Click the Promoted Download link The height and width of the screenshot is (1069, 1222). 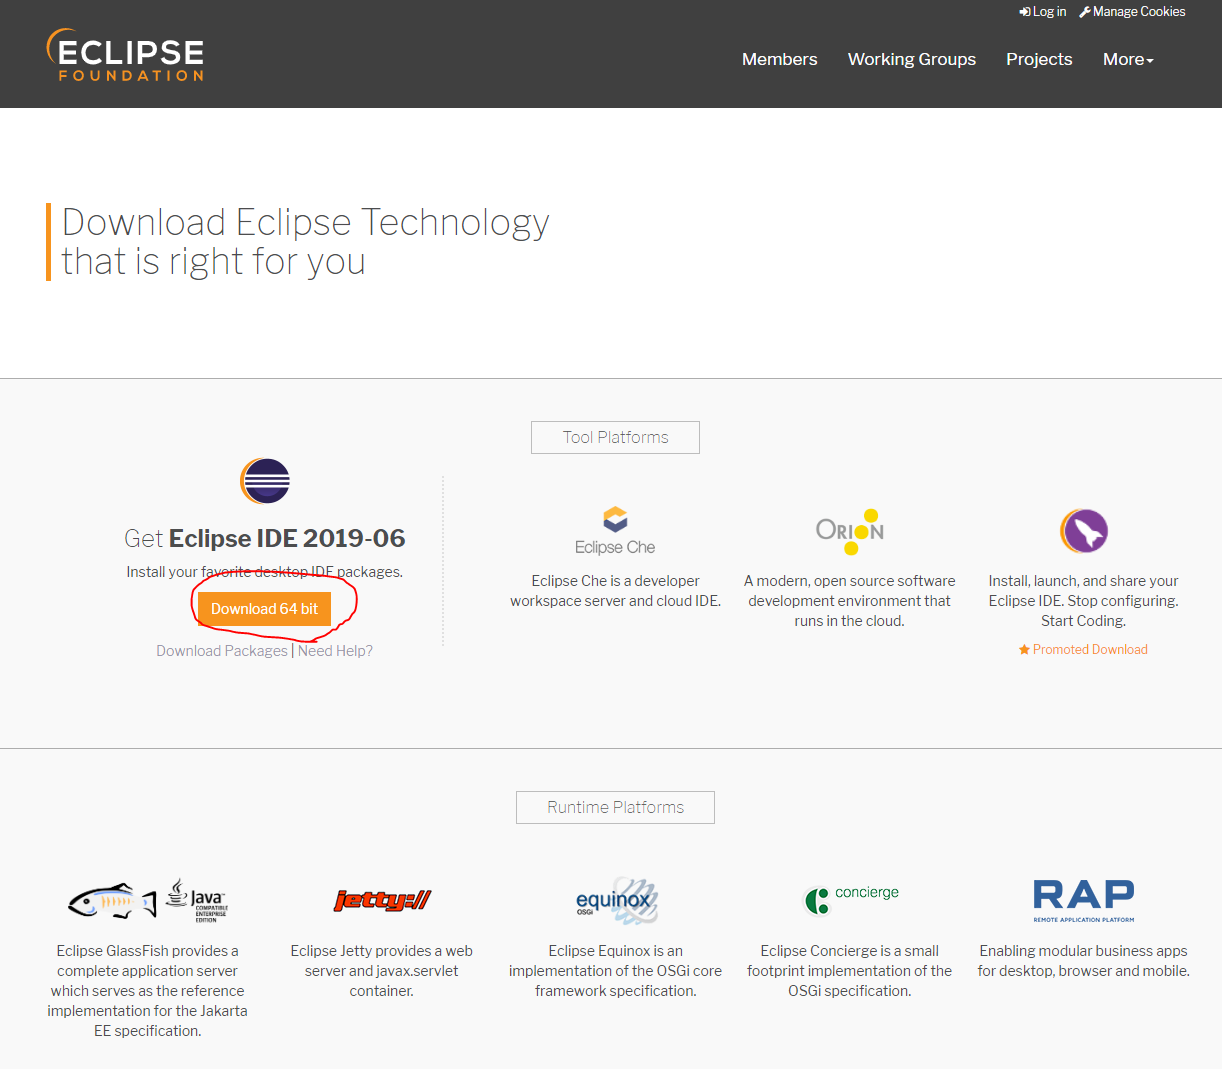pyautogui.click(x=1083, y=650)
